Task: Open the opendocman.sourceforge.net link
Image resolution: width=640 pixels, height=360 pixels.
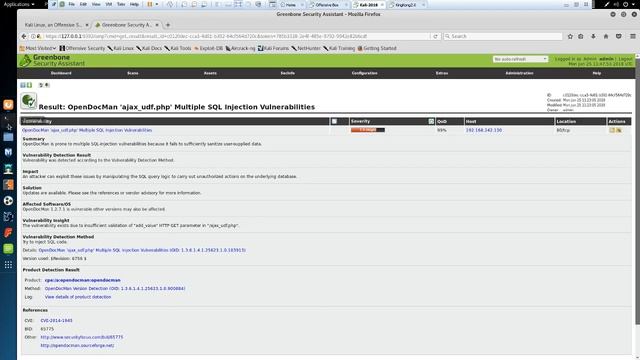Action: (77, 345)
